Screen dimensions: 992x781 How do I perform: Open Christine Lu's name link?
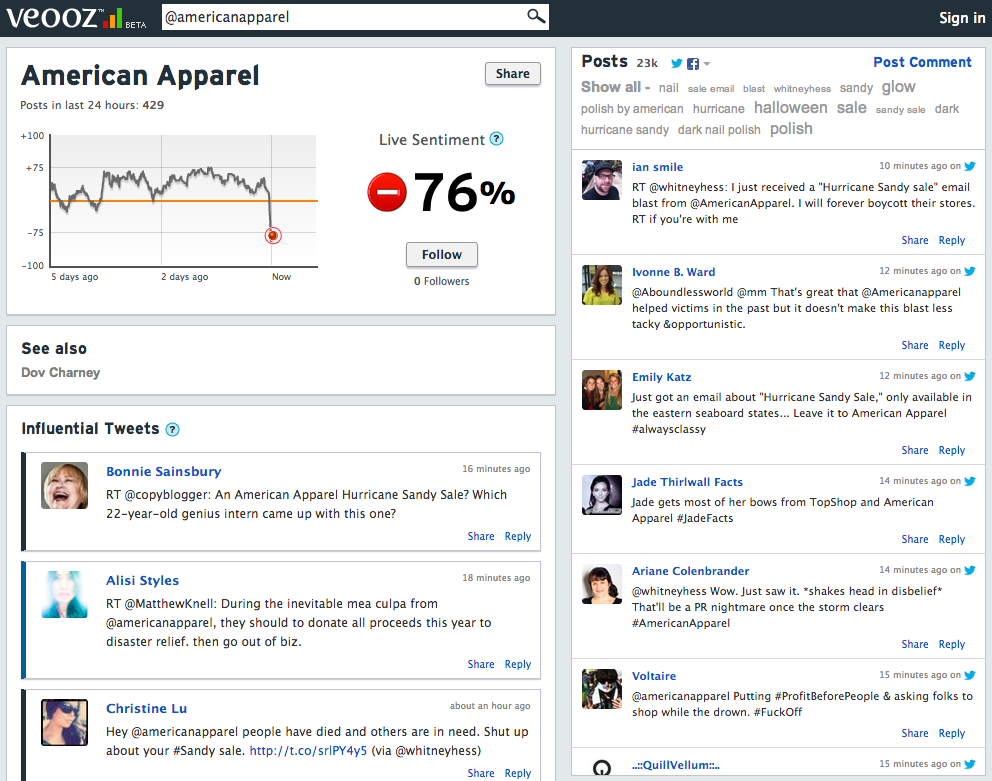click(x=146, y=708)
